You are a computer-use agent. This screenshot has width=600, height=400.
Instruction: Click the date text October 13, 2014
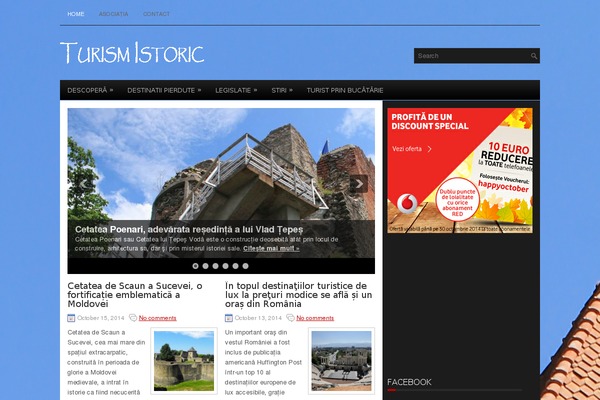(258, 318)
